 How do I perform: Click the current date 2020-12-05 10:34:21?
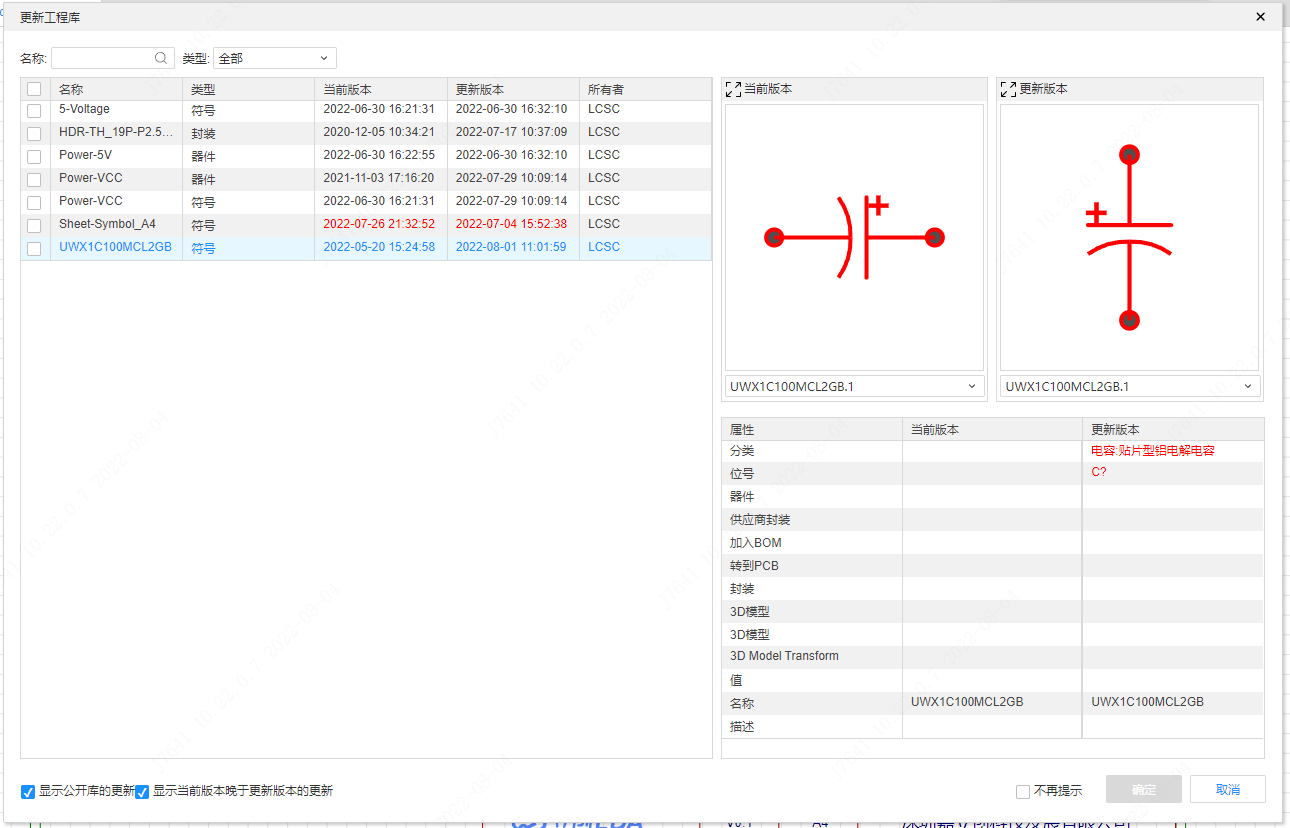click(x=379, y=132)
